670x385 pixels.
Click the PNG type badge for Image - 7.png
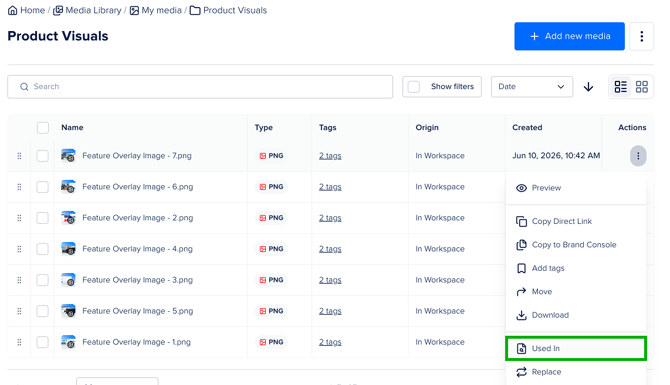pos(271,156)
